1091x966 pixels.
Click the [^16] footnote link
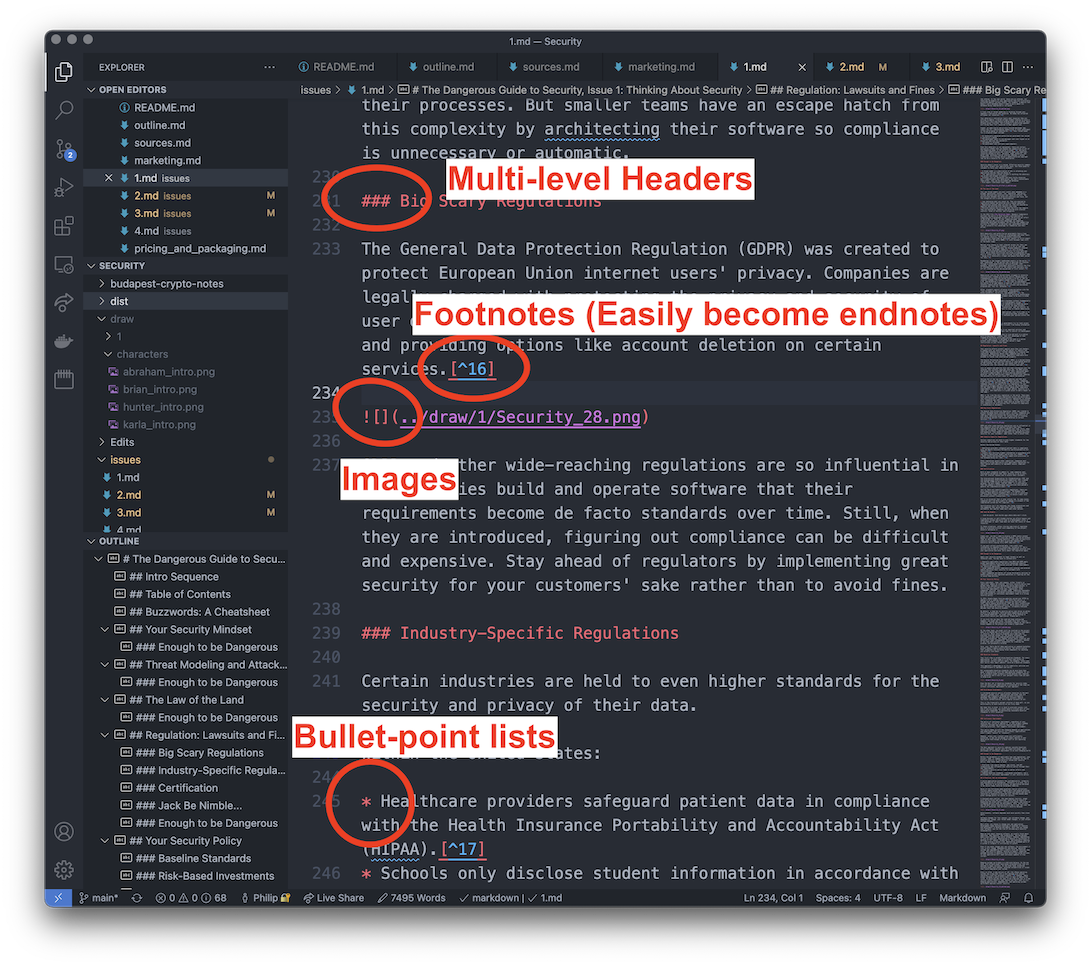[x=474, y=368]
